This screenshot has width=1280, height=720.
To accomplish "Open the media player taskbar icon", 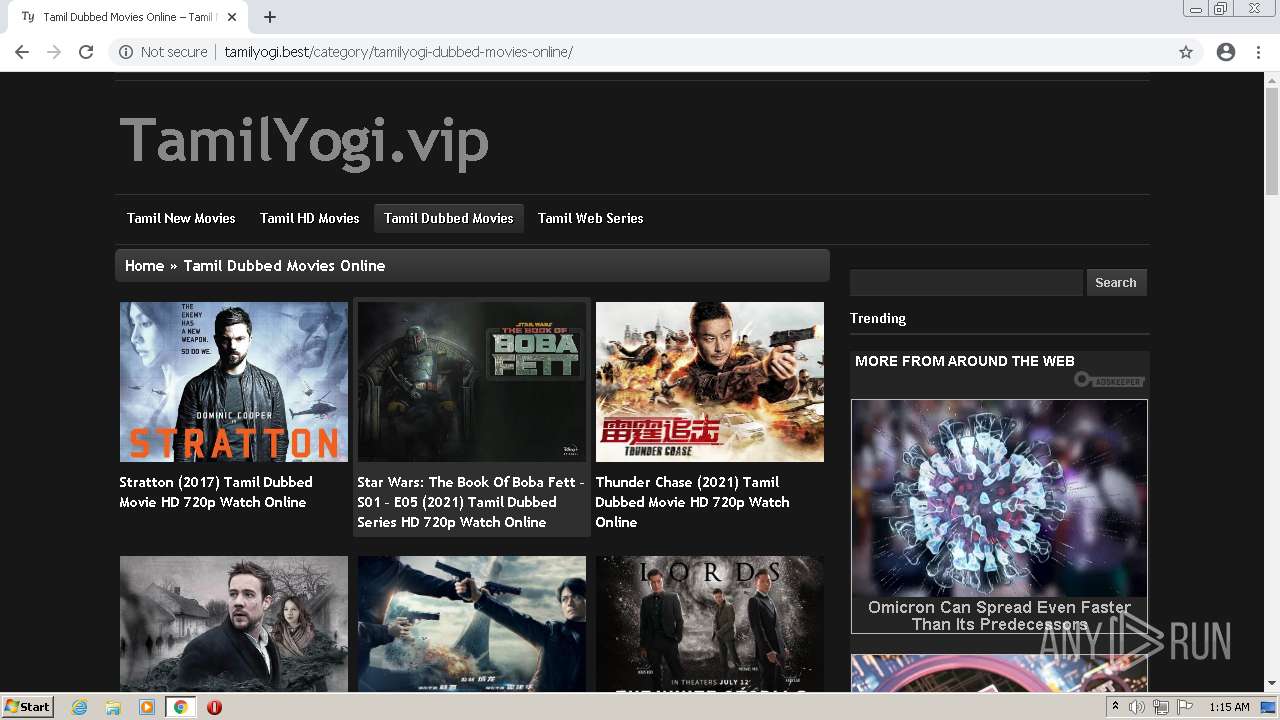I will (147, 707).
